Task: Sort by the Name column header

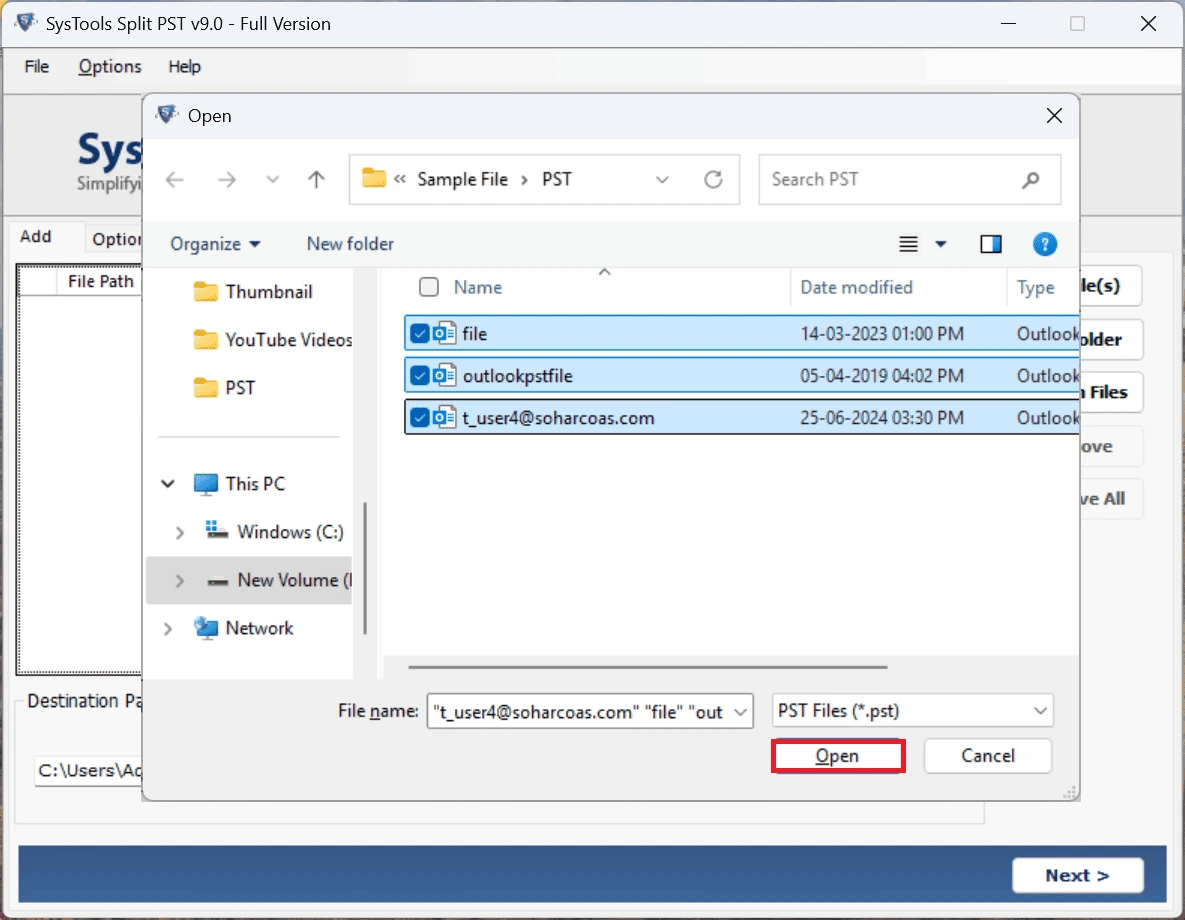Action: coord(478,287)
